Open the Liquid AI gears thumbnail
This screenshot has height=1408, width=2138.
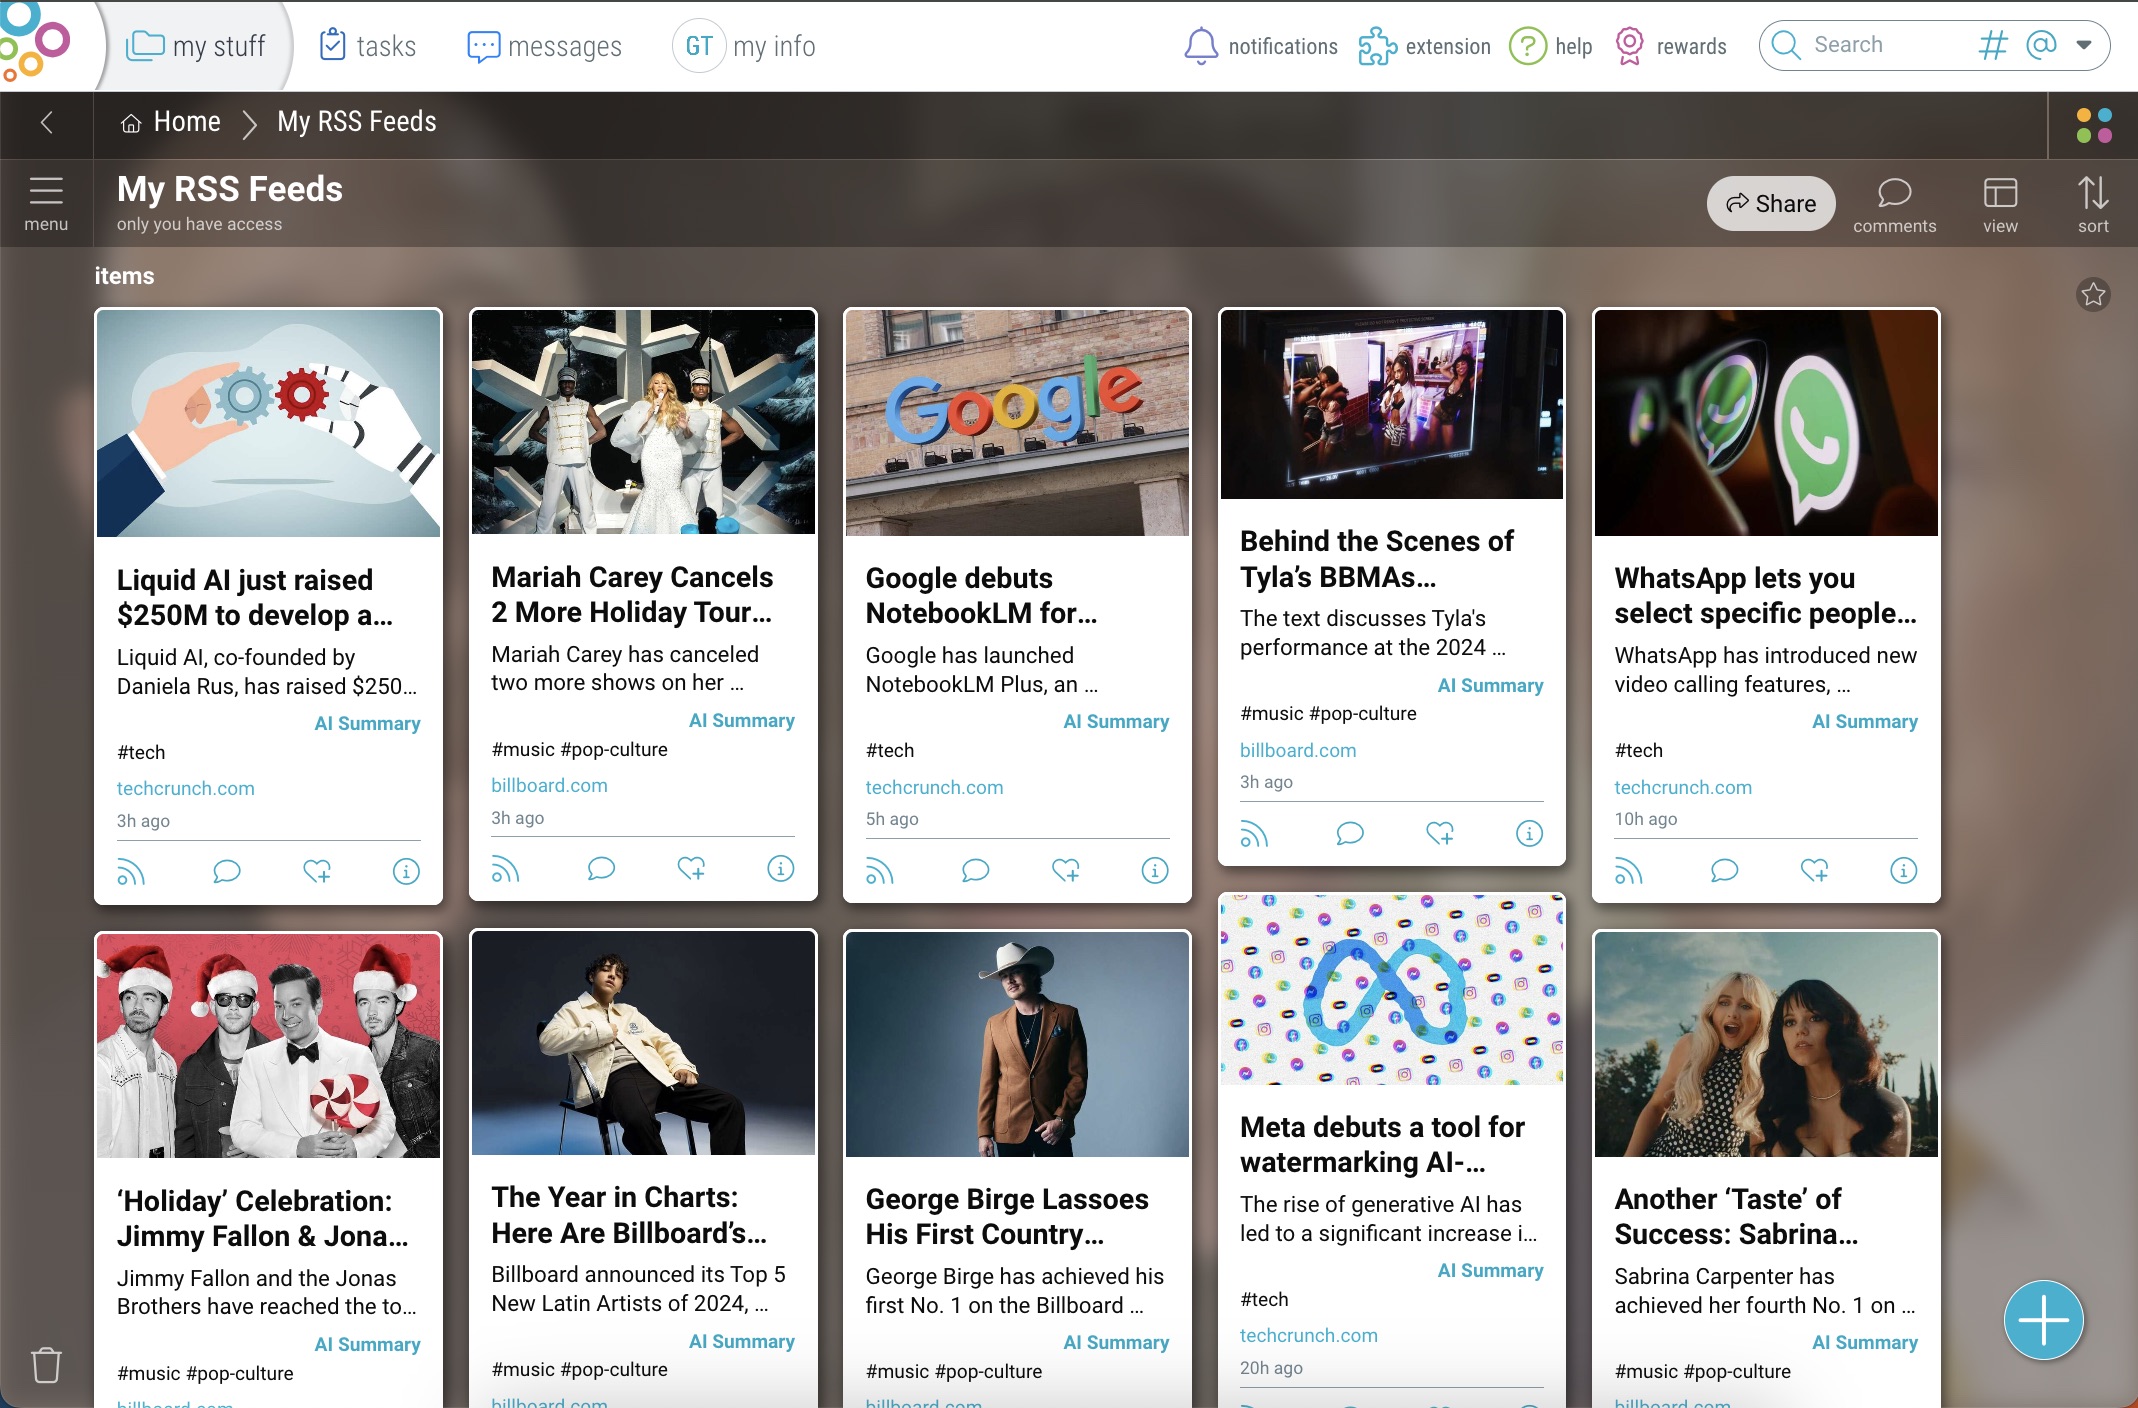(268, 423)
